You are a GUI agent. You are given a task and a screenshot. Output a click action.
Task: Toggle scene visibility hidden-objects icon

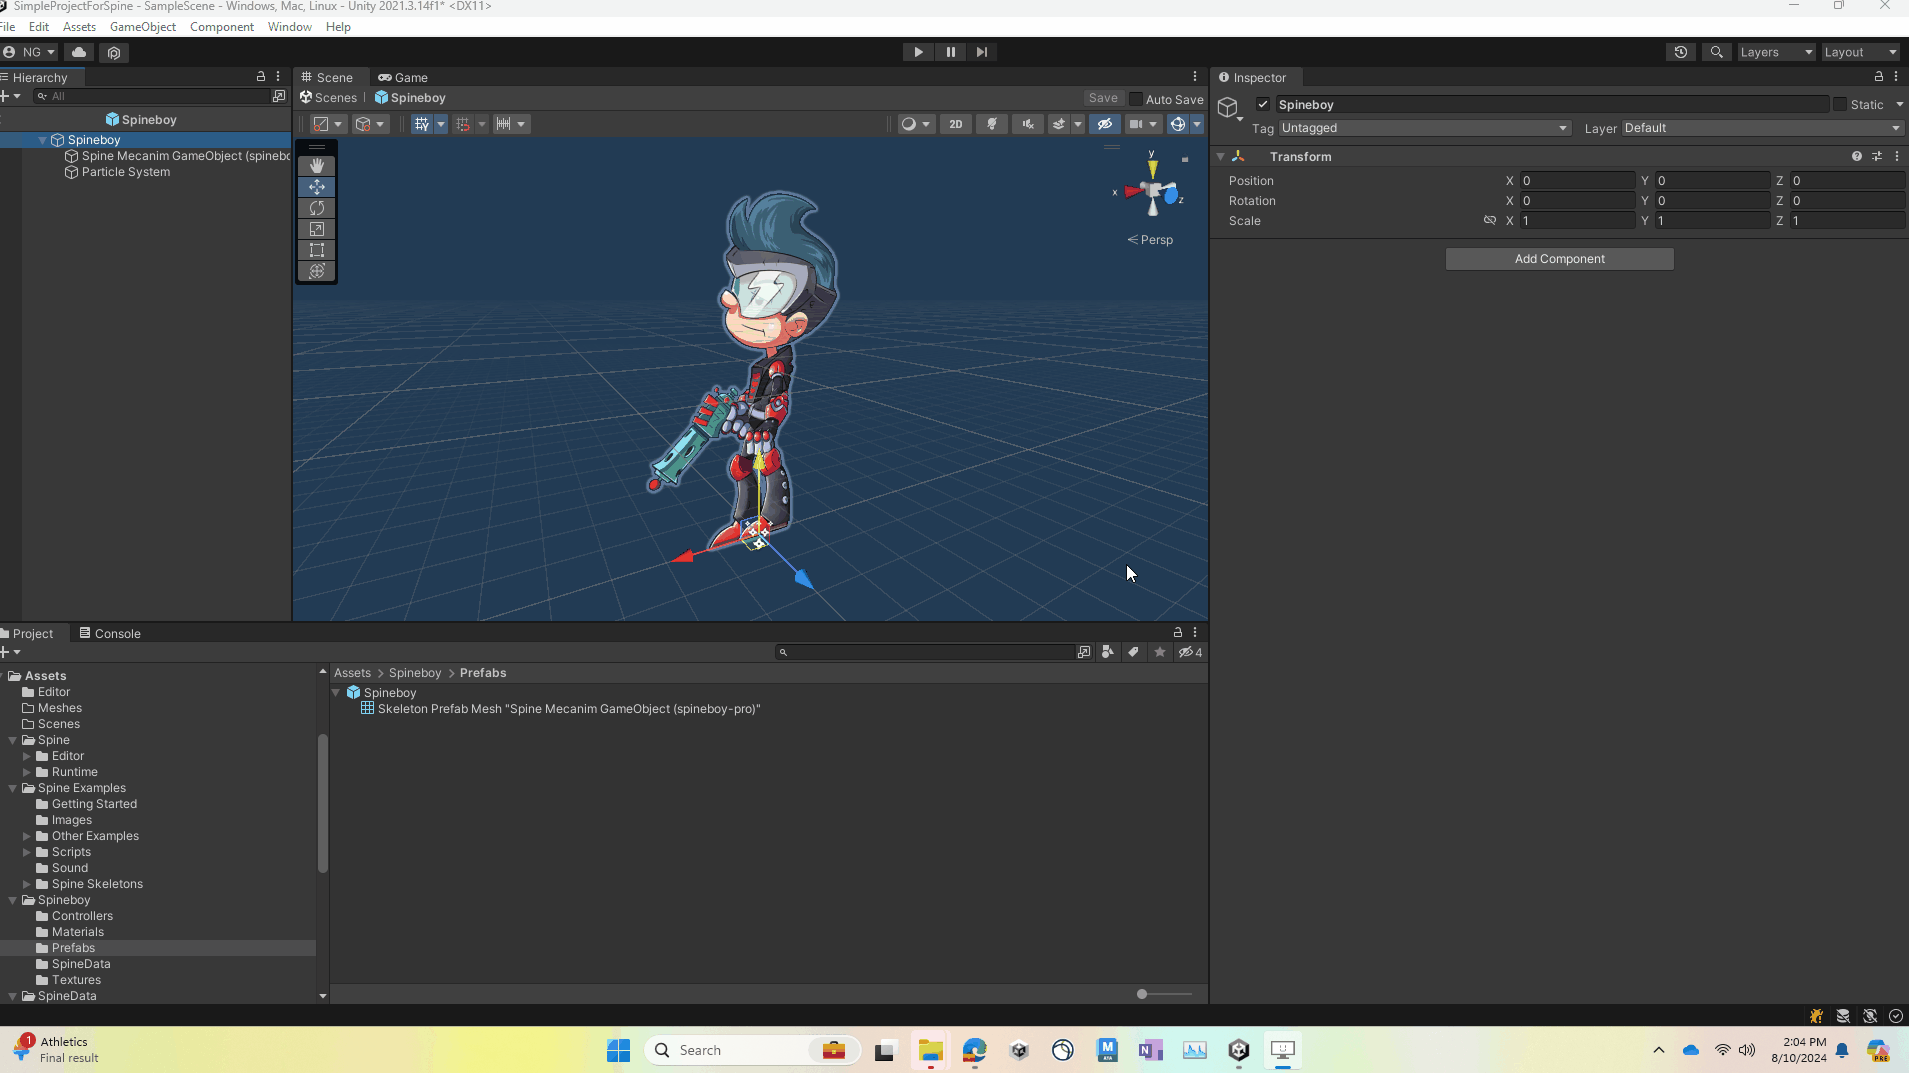[x=1104, y=124]
